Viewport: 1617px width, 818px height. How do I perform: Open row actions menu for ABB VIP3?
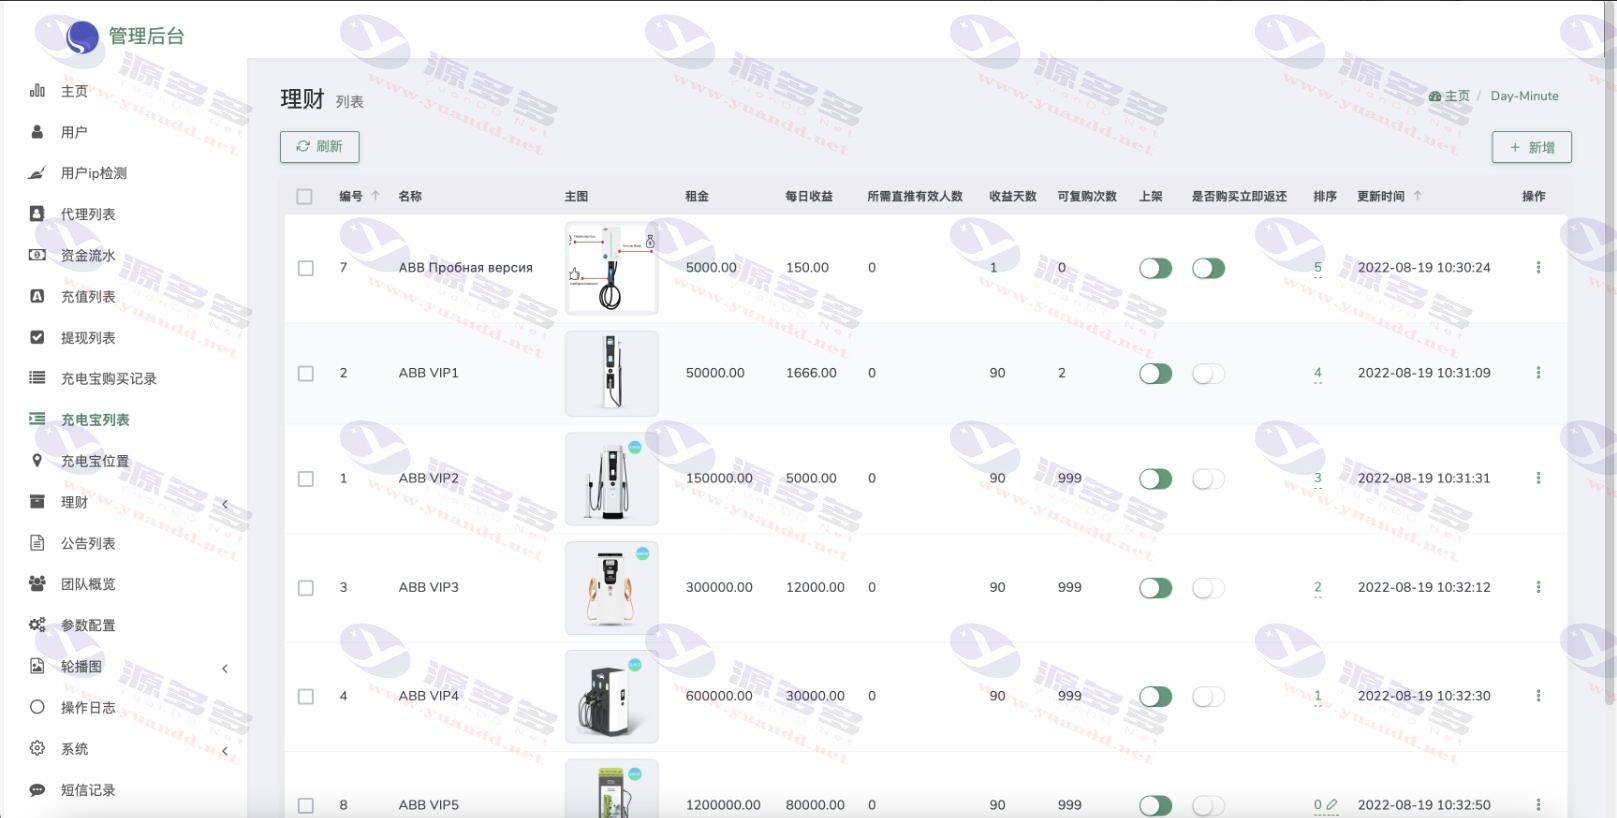[1538, 587]
